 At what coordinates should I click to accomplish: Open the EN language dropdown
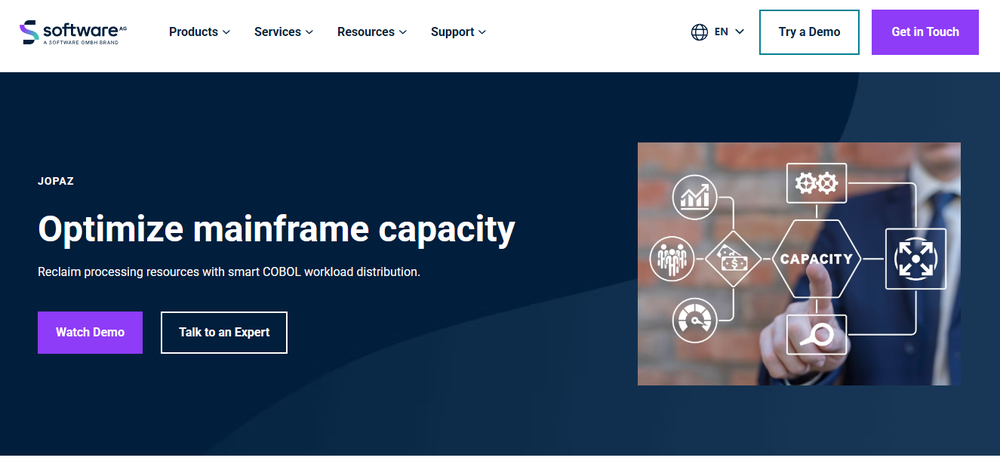729,31
